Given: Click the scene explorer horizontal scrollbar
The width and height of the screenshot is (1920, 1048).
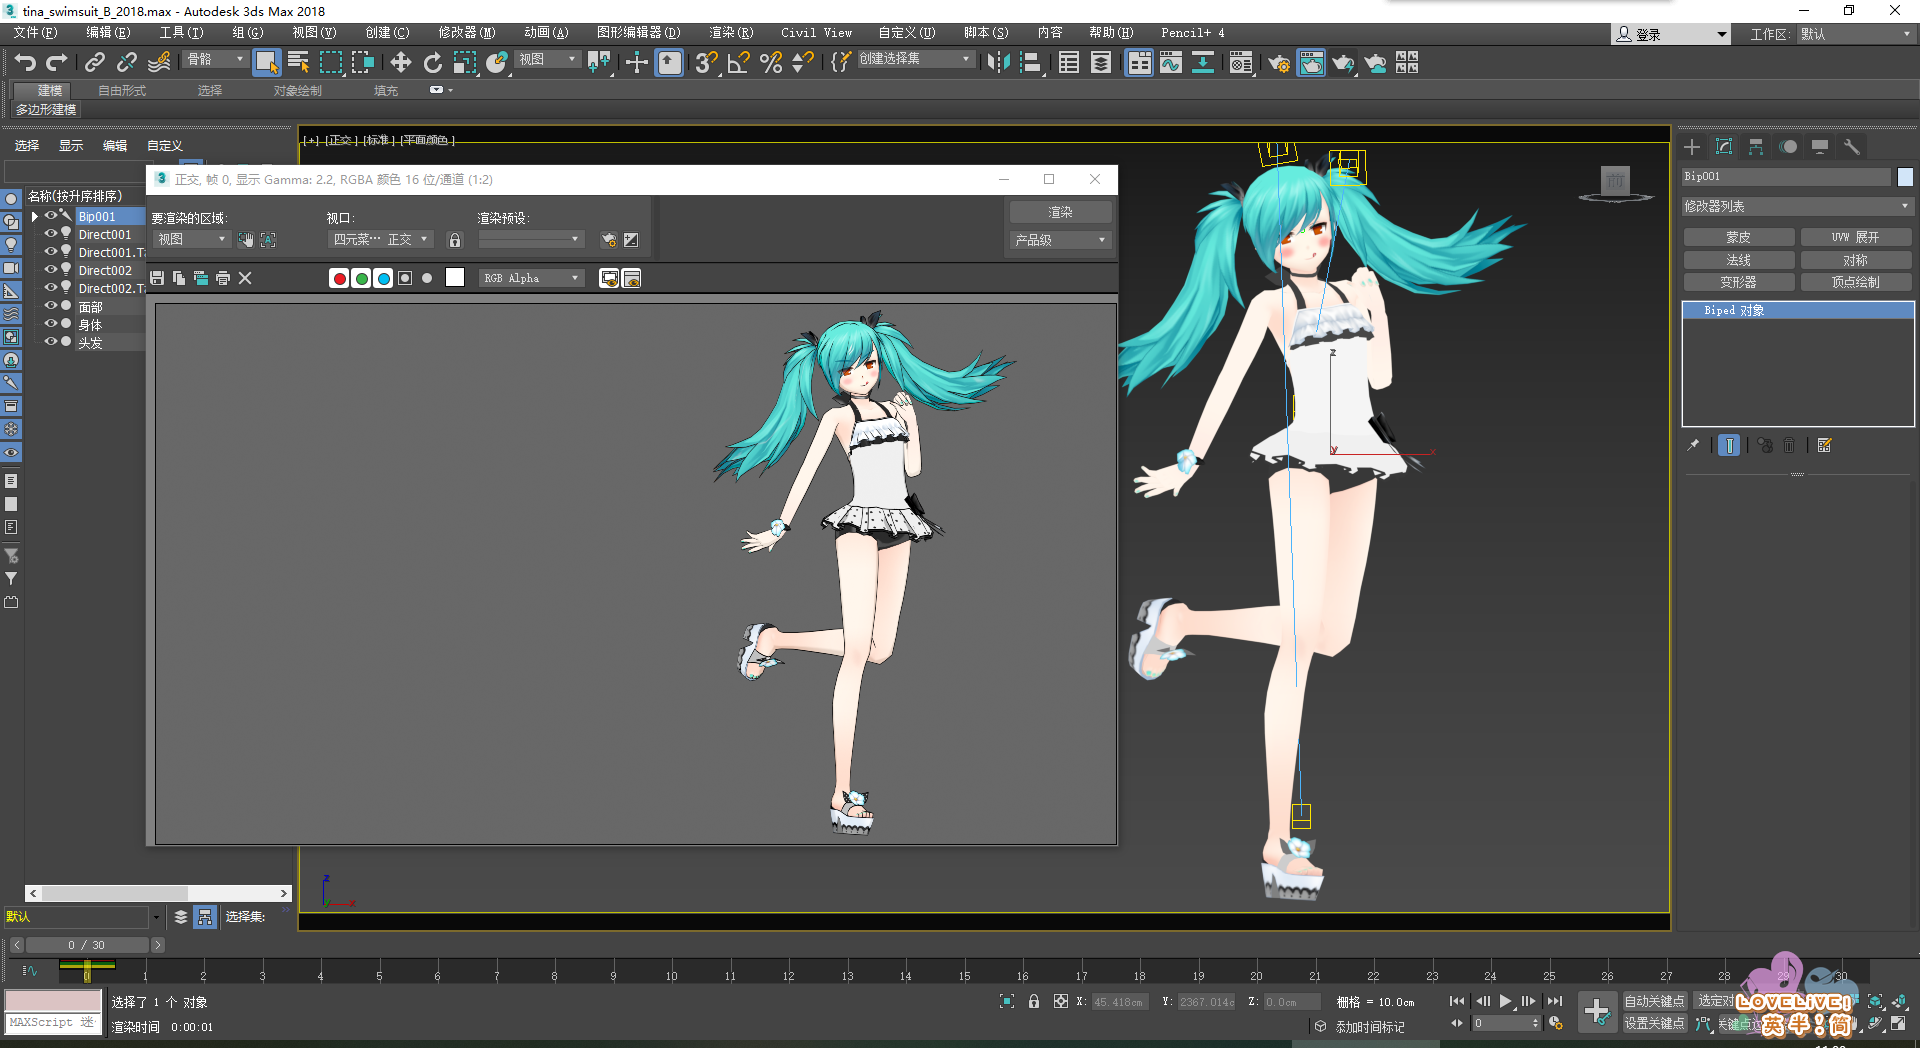Looking at the screenshot, I should 158,893.
